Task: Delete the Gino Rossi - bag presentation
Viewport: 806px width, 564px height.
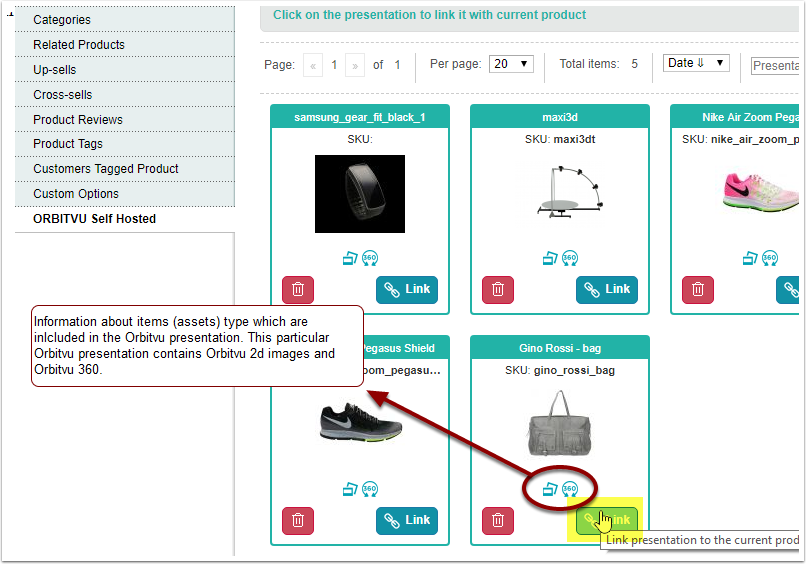Action: click(x=498, y=520)
